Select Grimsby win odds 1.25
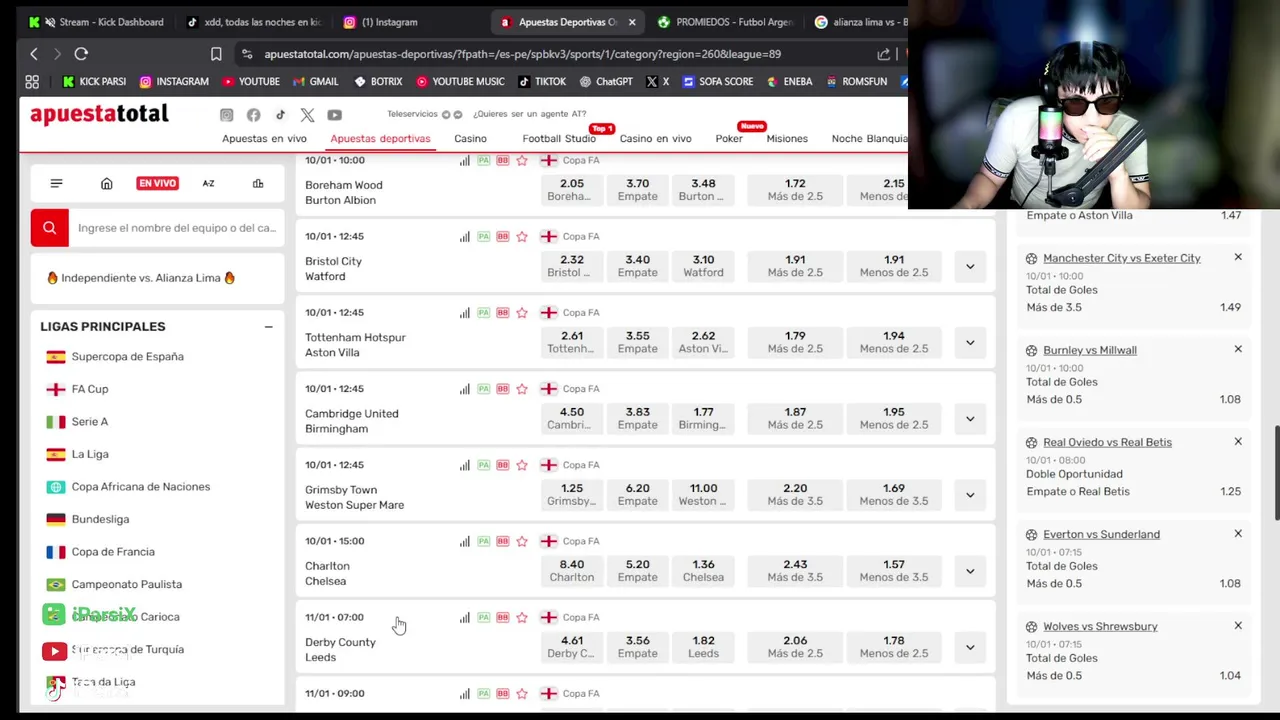 [572, 494]
